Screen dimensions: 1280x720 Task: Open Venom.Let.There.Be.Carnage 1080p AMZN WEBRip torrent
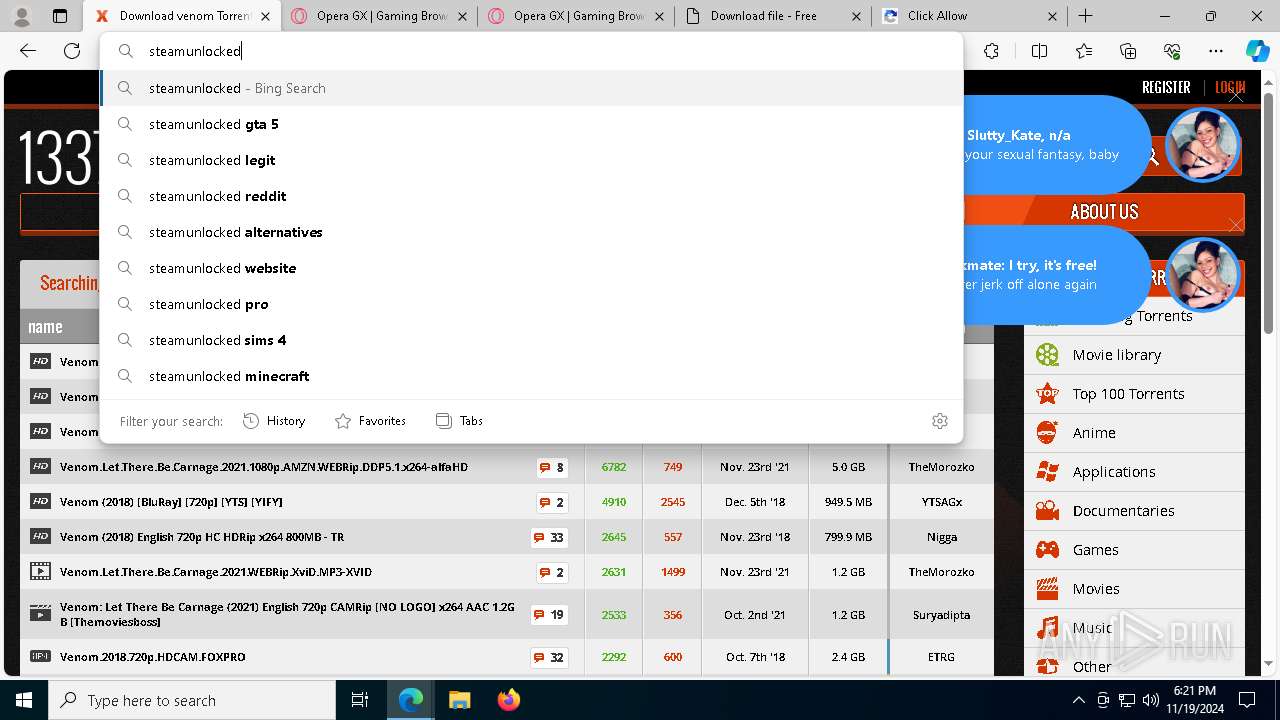click(263, 467)
